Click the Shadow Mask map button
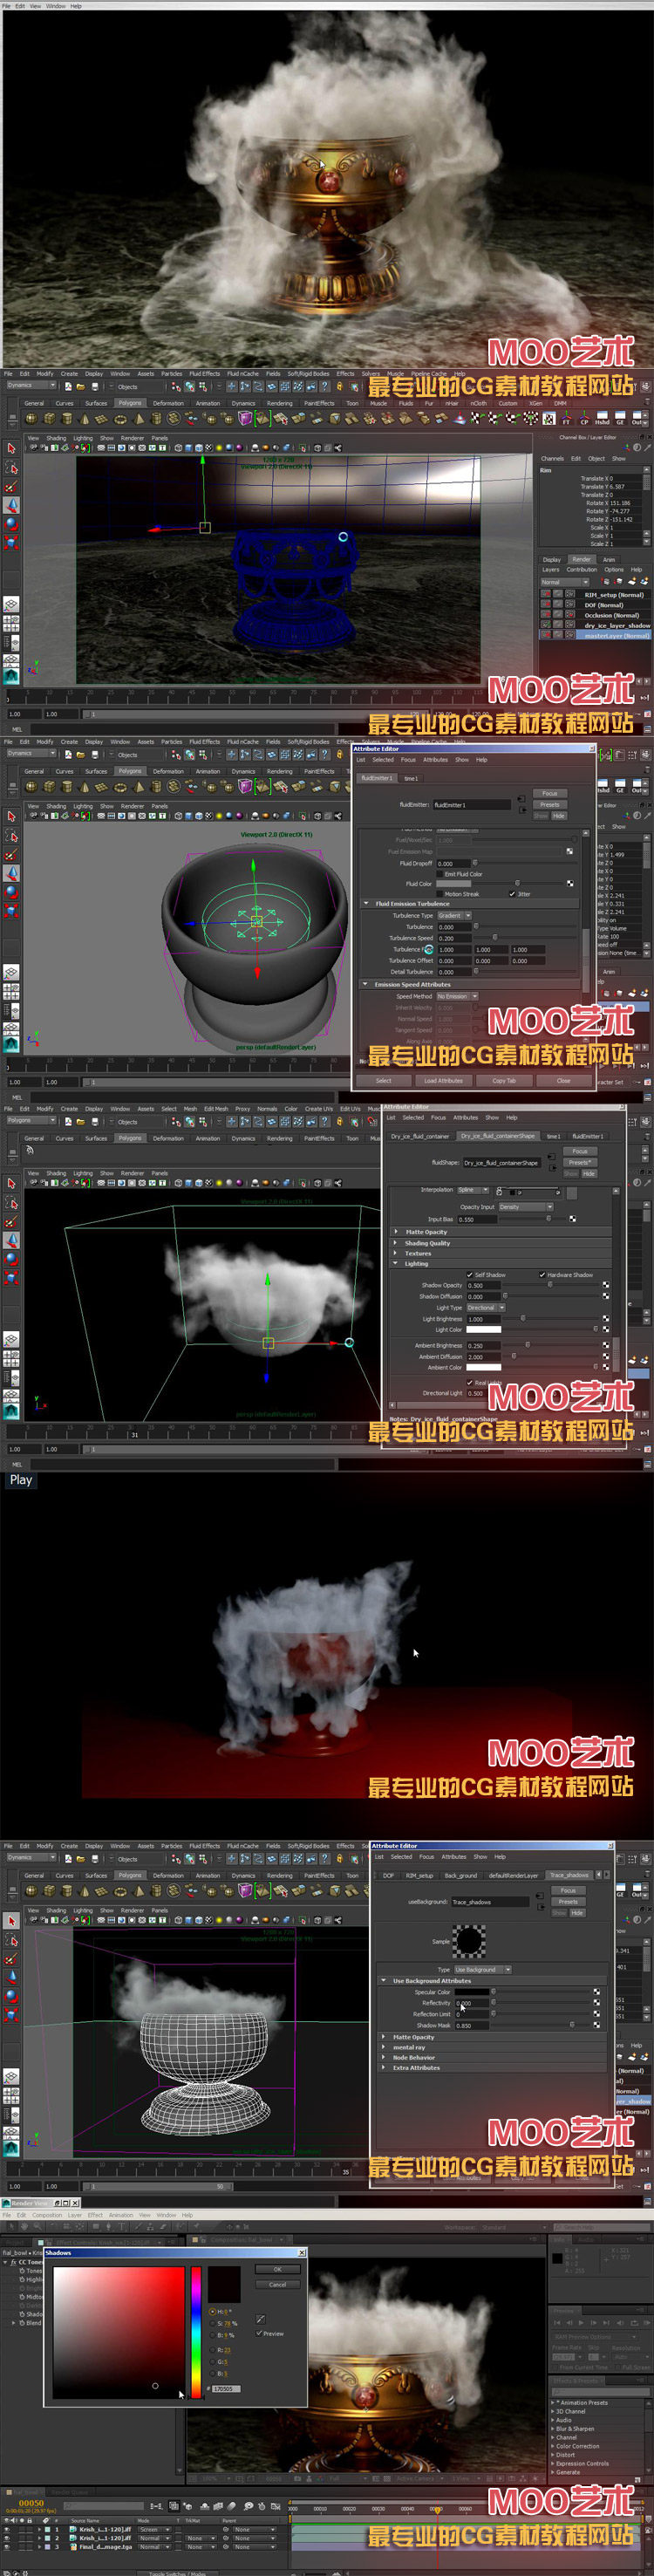The width and height of the screenshot is (654, 2576). click(x=597, y=2025)
